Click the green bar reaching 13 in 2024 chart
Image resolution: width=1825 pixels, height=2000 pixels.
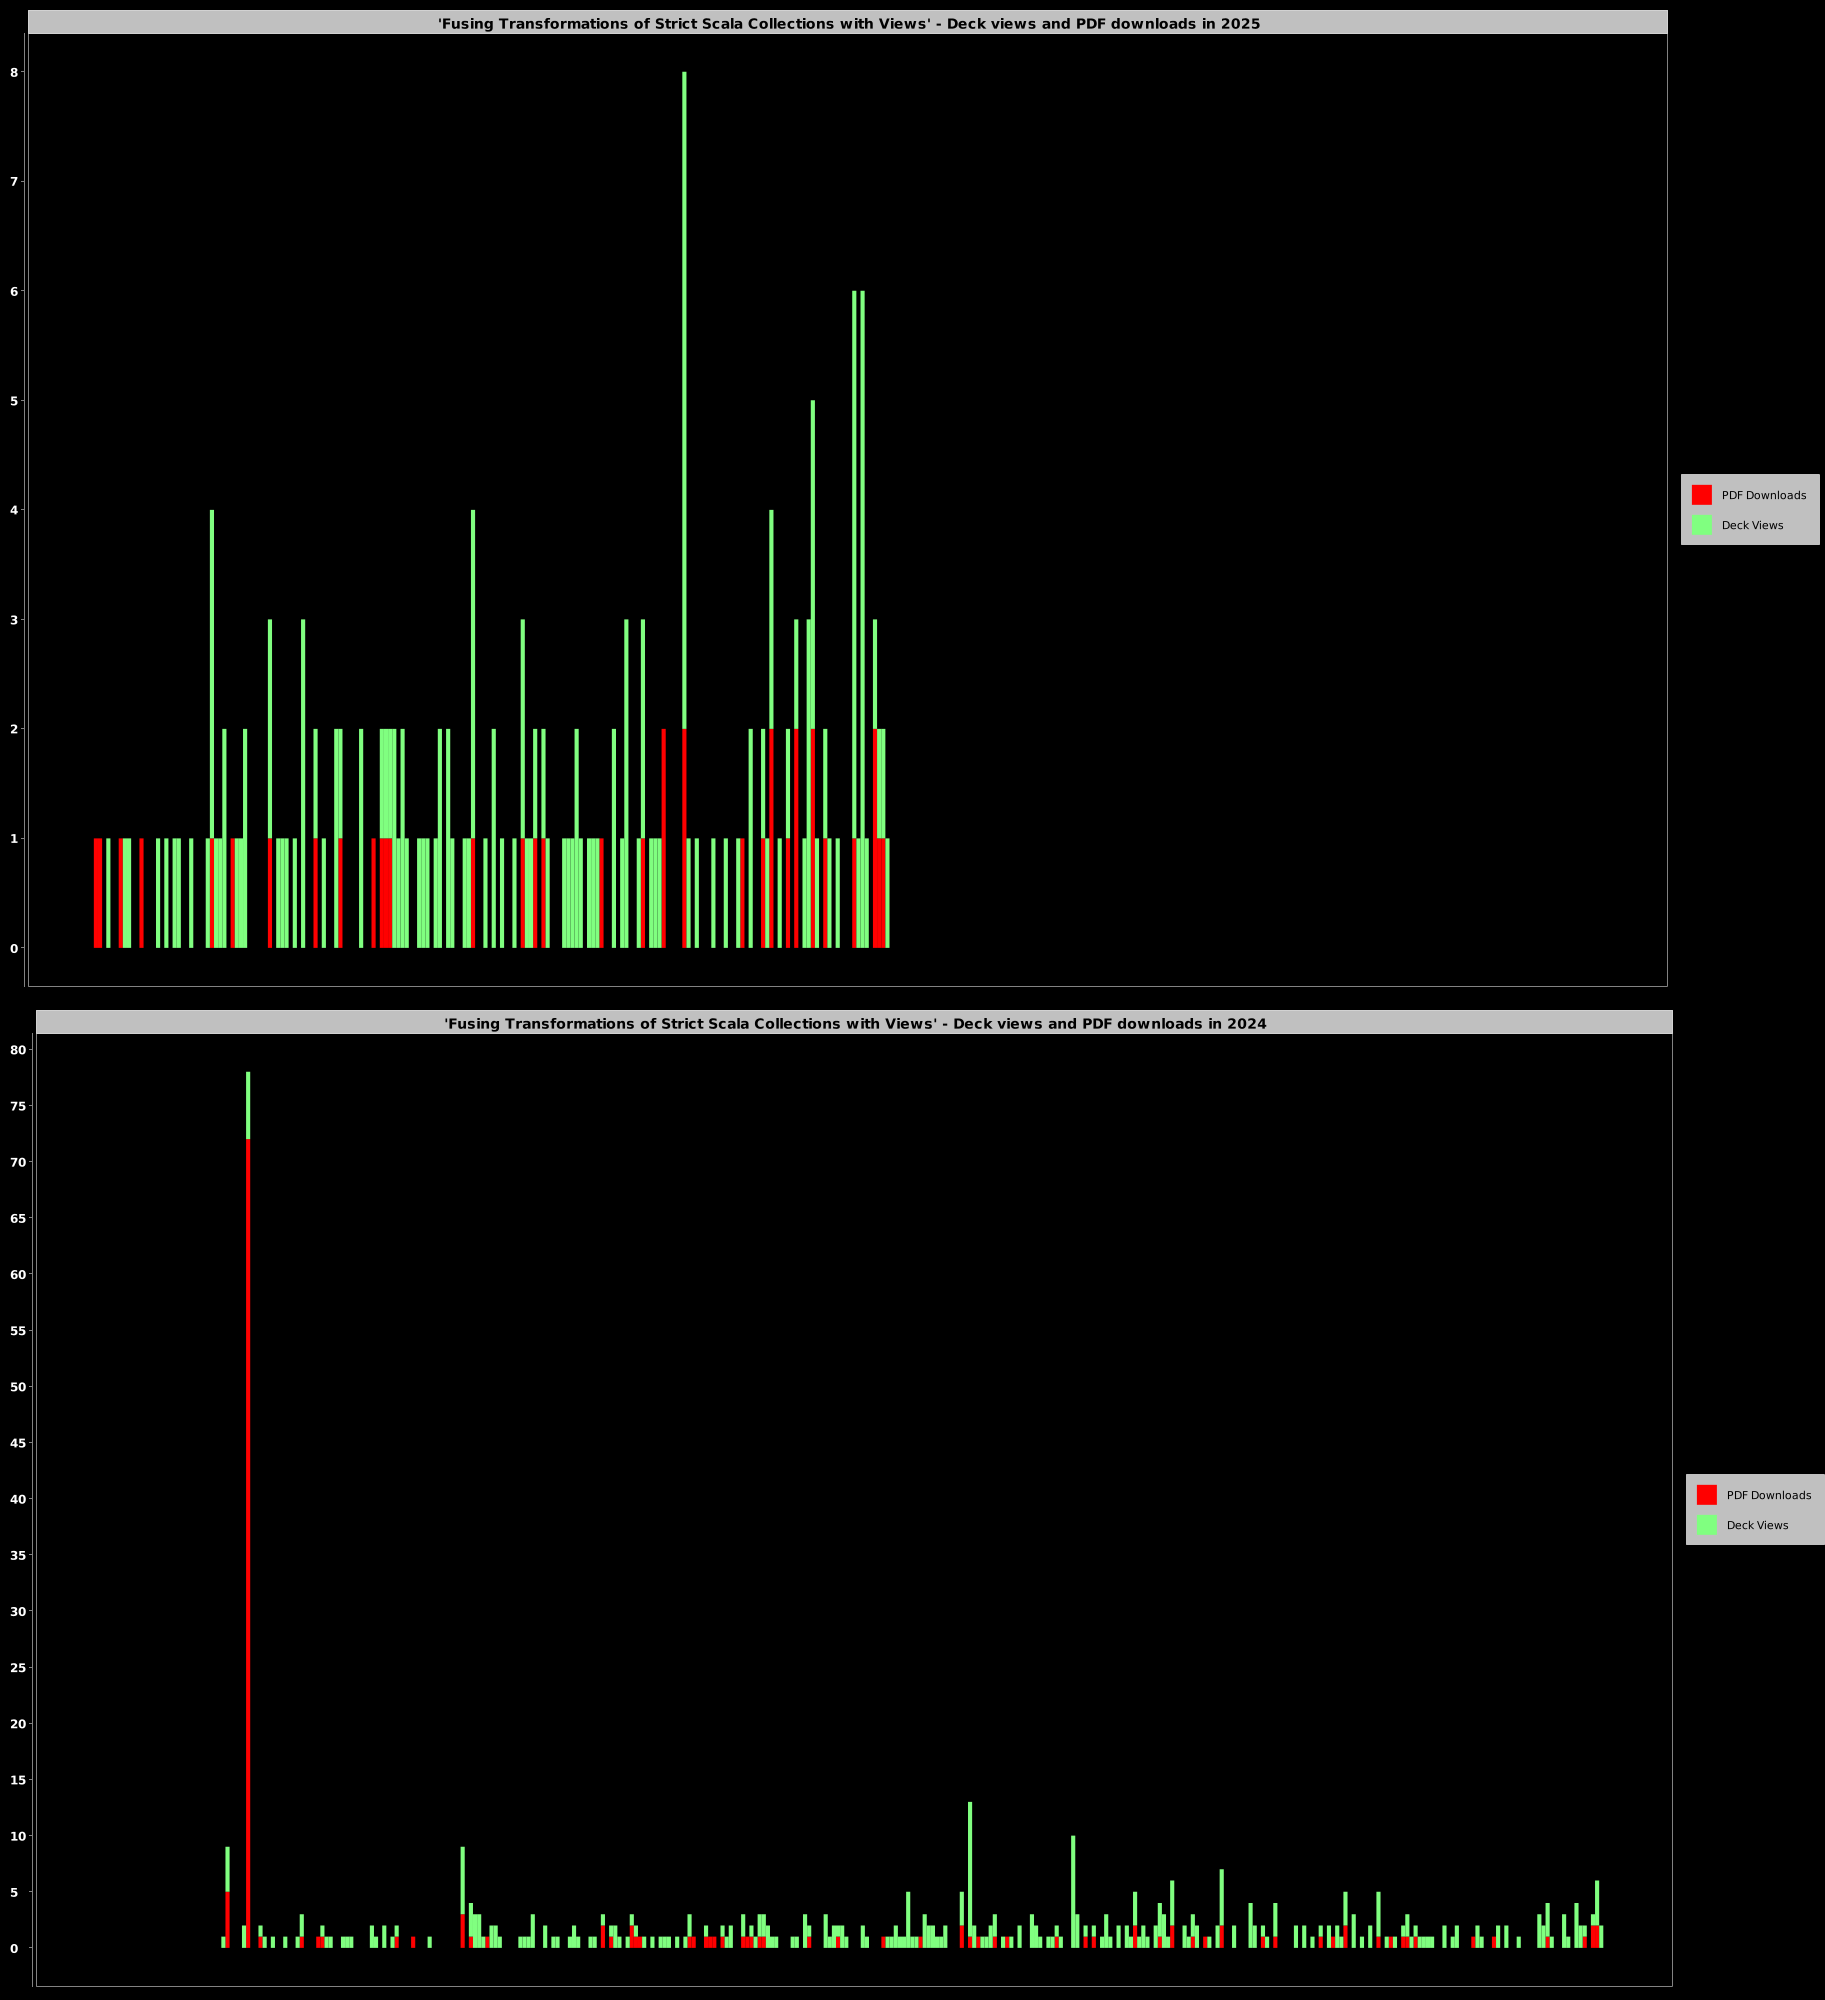pos(970,1860)
